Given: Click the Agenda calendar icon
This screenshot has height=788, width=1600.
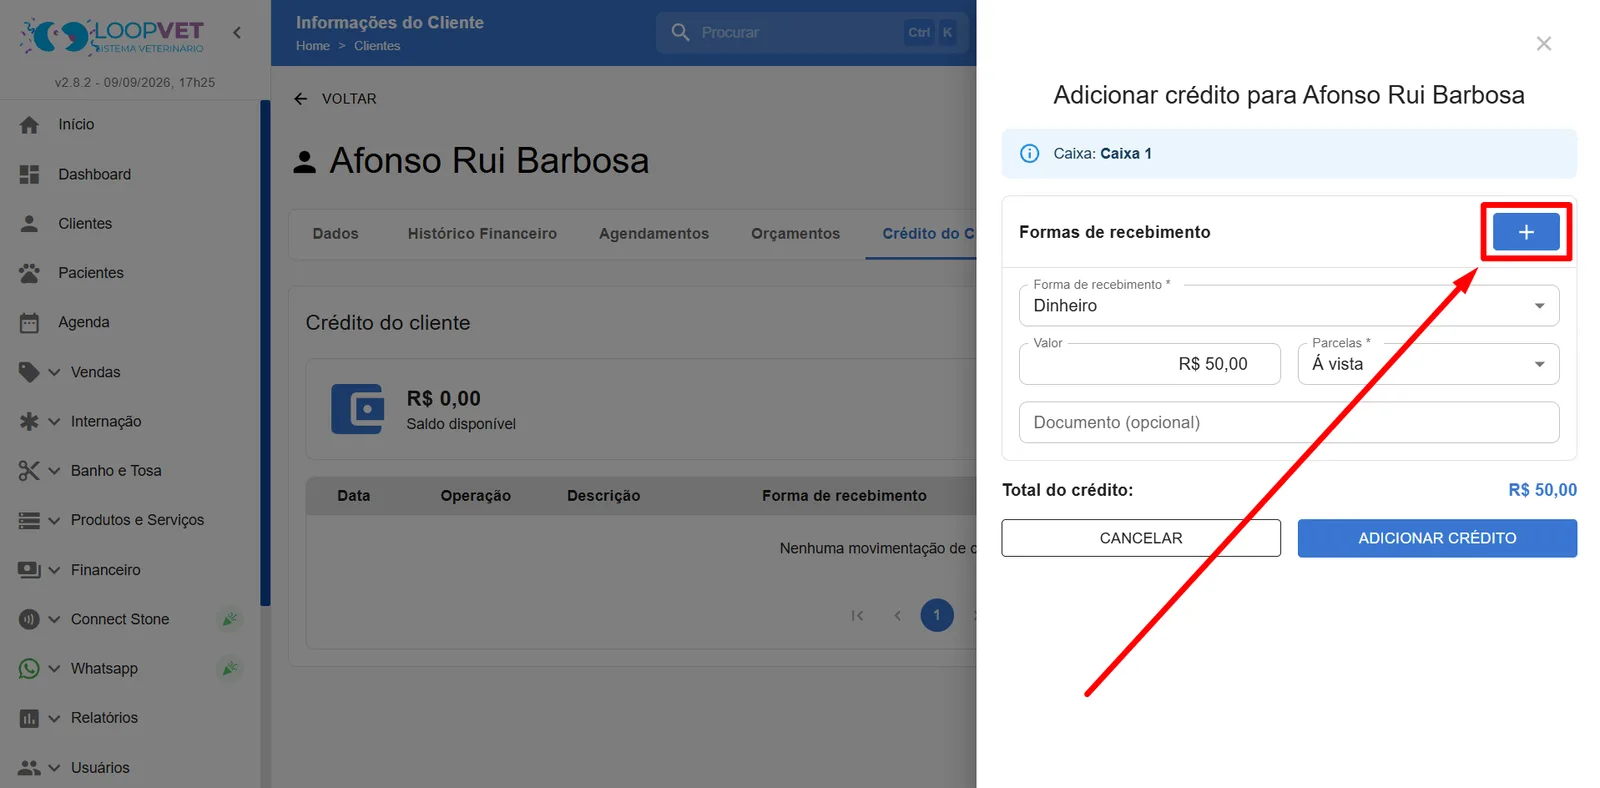Looking at the screenshot, I should pyautogui.click(x=29, y=322).
